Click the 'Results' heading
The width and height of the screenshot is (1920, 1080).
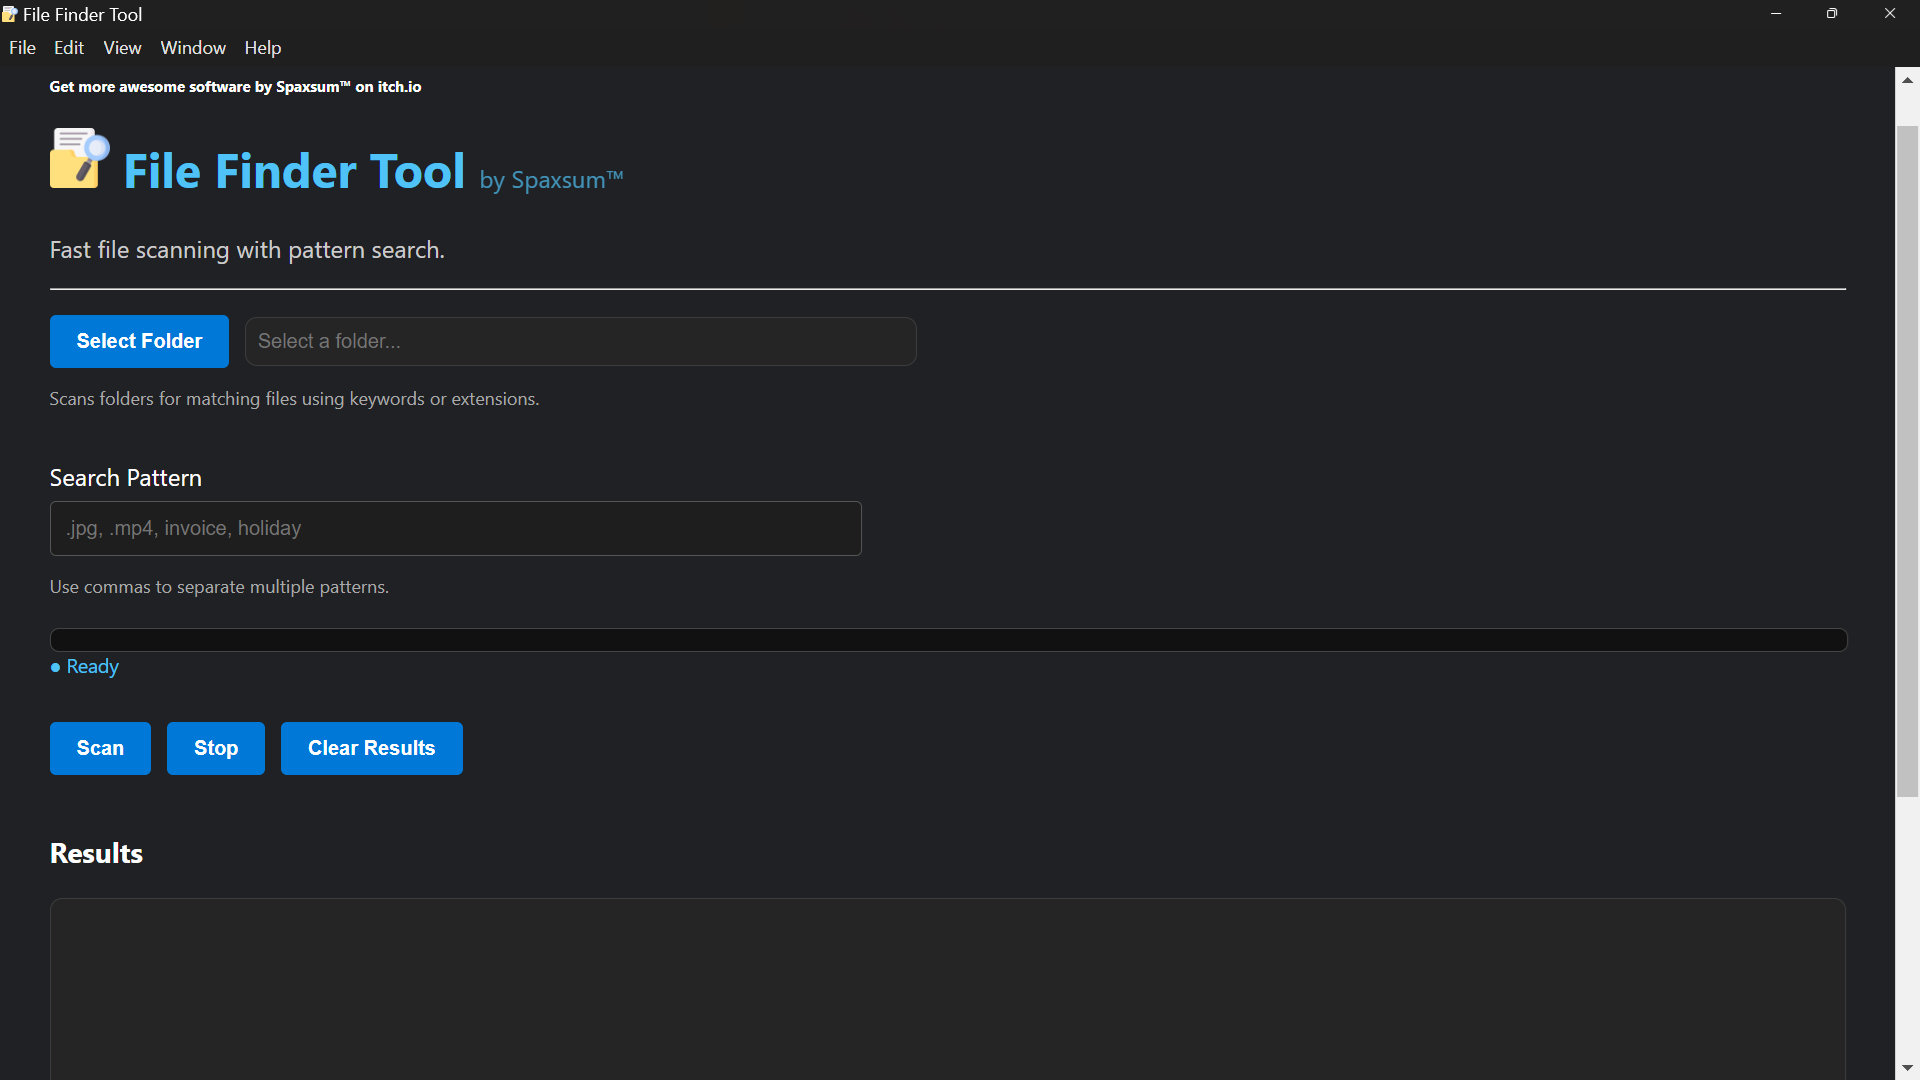click(96, 853)
